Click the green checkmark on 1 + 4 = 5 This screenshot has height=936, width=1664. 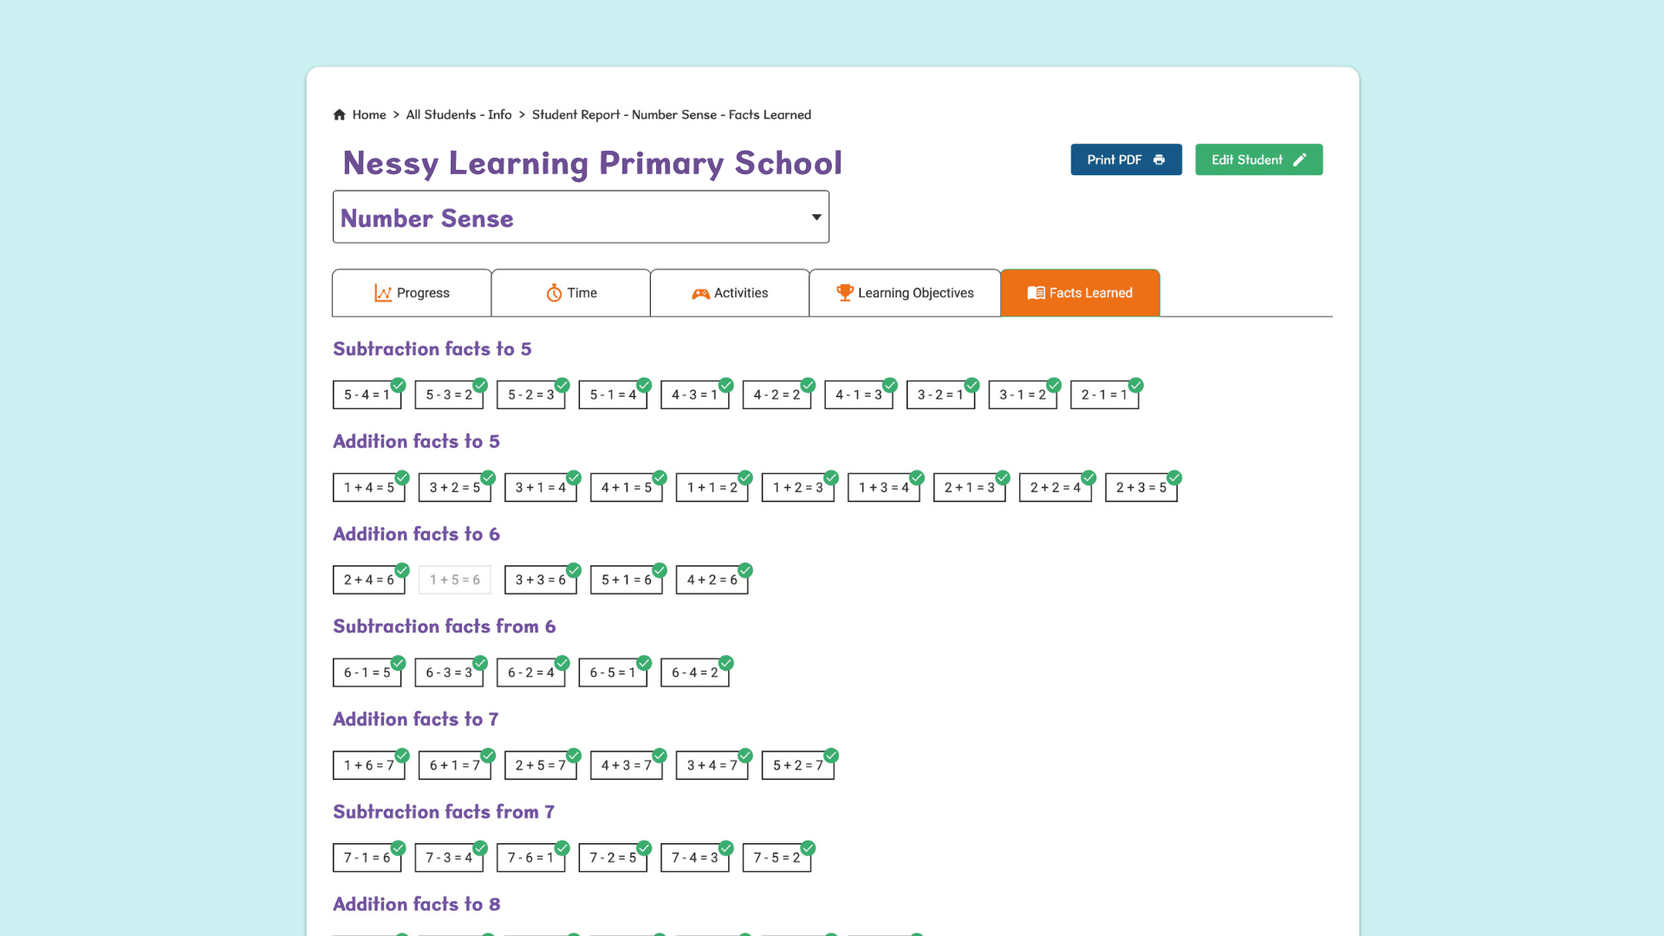tap(402, 478)
